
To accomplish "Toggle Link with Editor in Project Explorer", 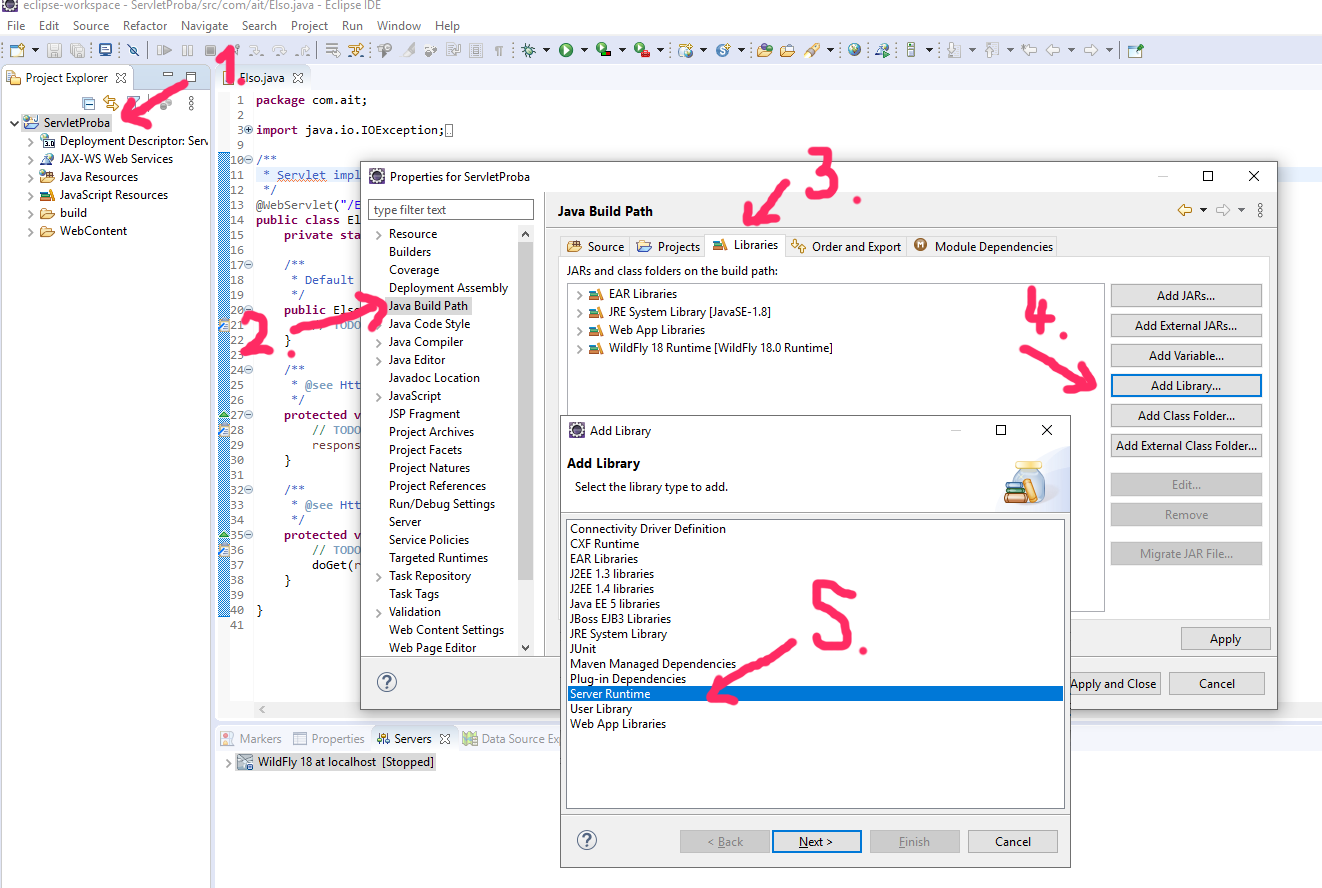I will tap(111, 102).
